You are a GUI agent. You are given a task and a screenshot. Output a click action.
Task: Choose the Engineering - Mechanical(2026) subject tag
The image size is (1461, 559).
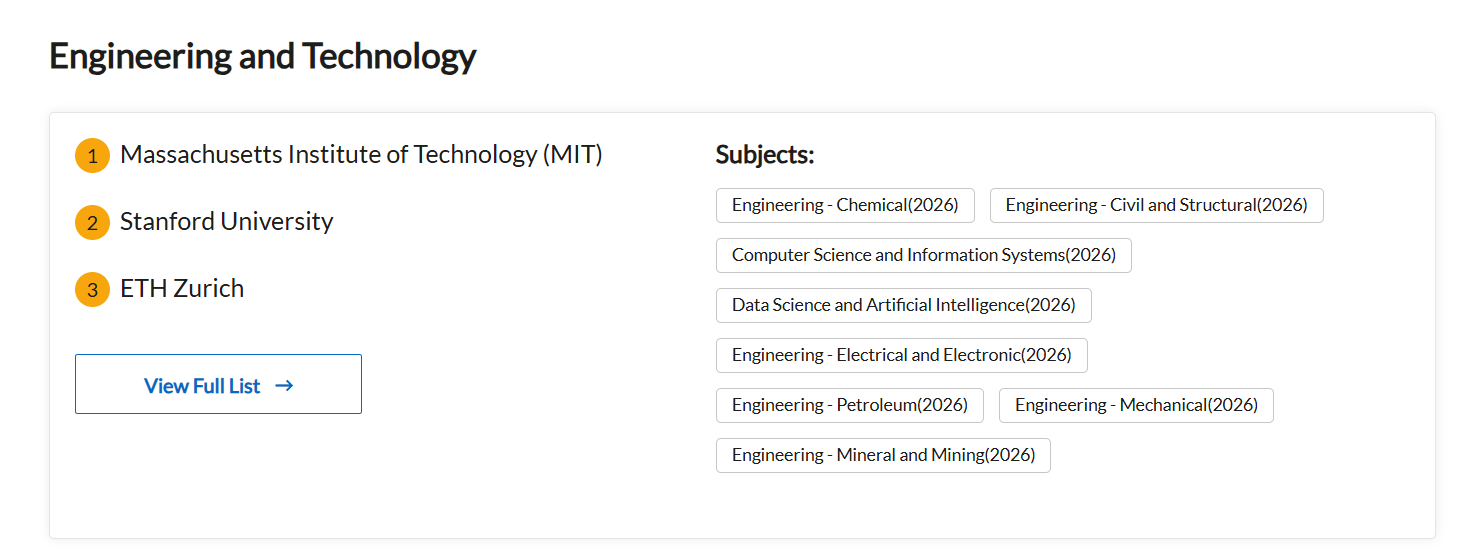pos(1136,405)
